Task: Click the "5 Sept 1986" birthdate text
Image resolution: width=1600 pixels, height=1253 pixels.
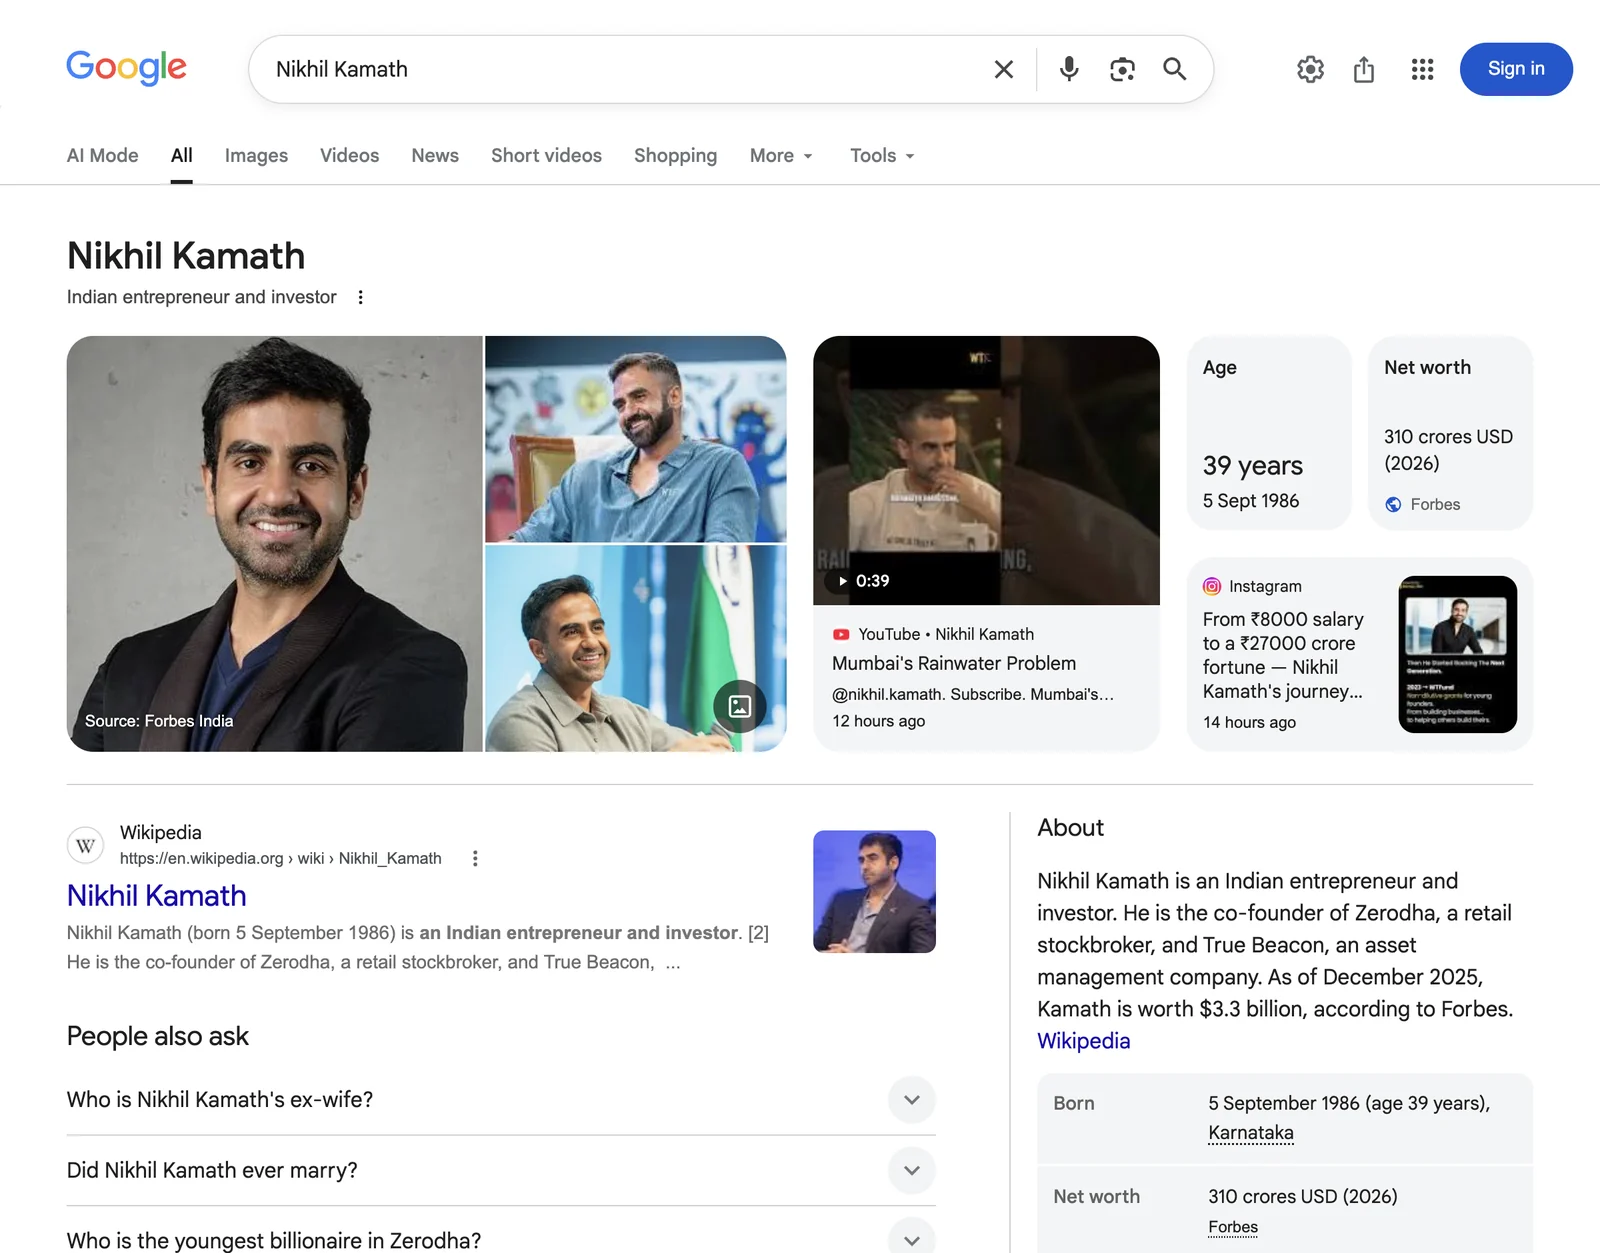Action: [x=1251, y=501]
